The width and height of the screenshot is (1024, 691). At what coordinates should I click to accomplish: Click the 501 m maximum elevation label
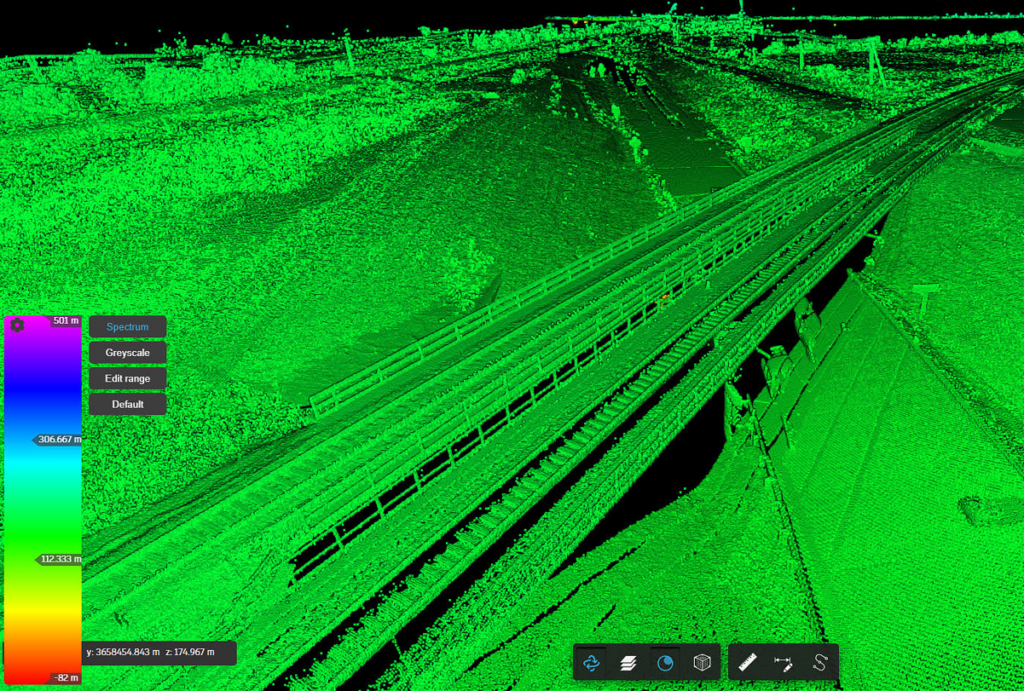pyautogui.click(x=67, y=321)
